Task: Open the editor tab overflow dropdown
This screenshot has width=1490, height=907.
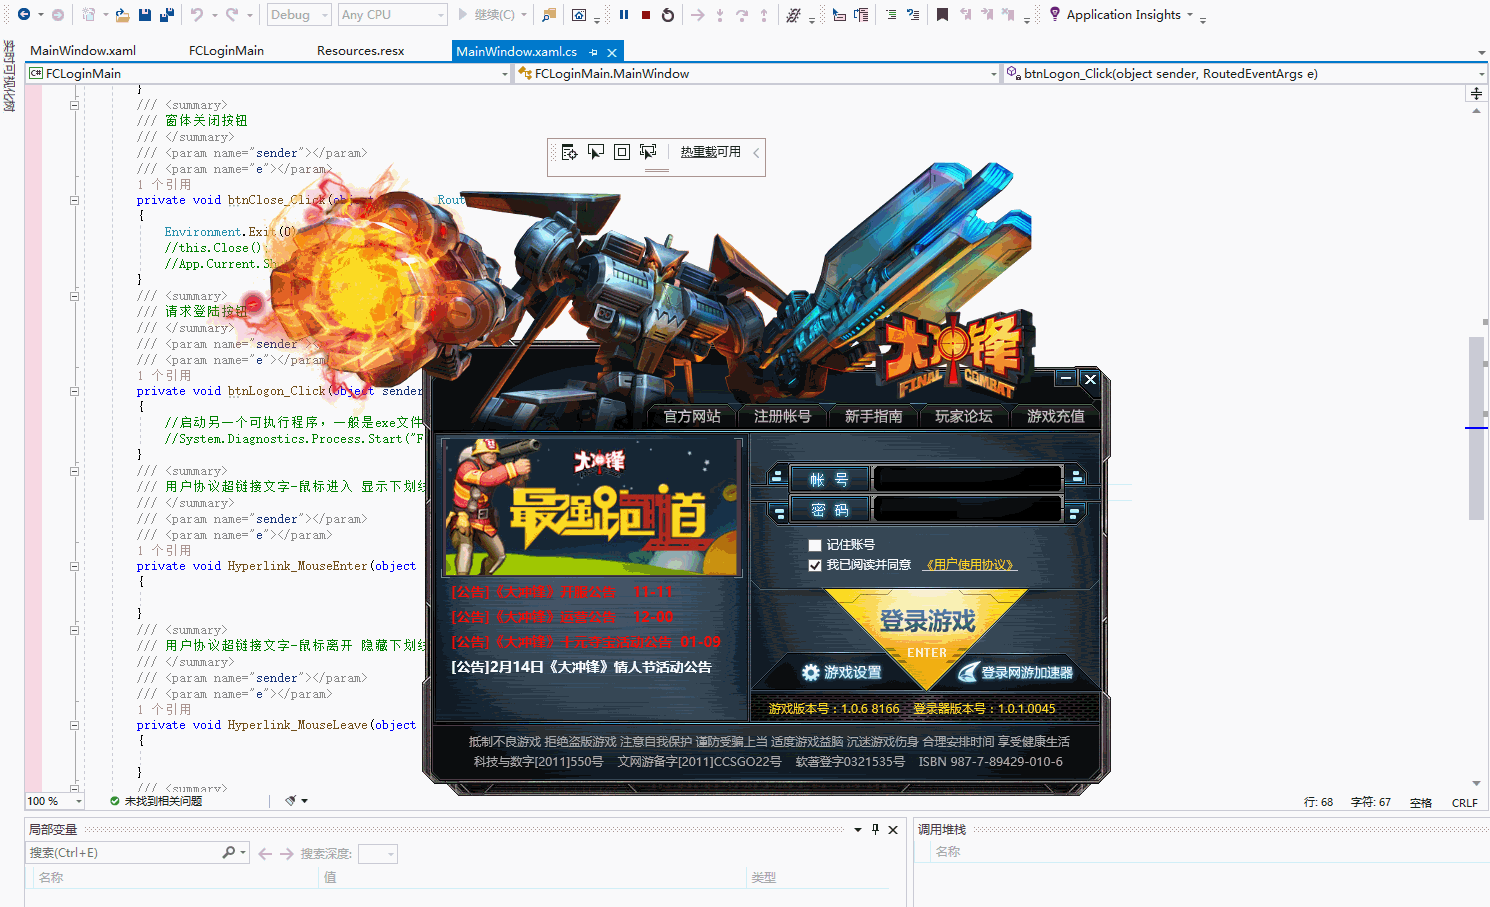Action: coord(1481,52)
